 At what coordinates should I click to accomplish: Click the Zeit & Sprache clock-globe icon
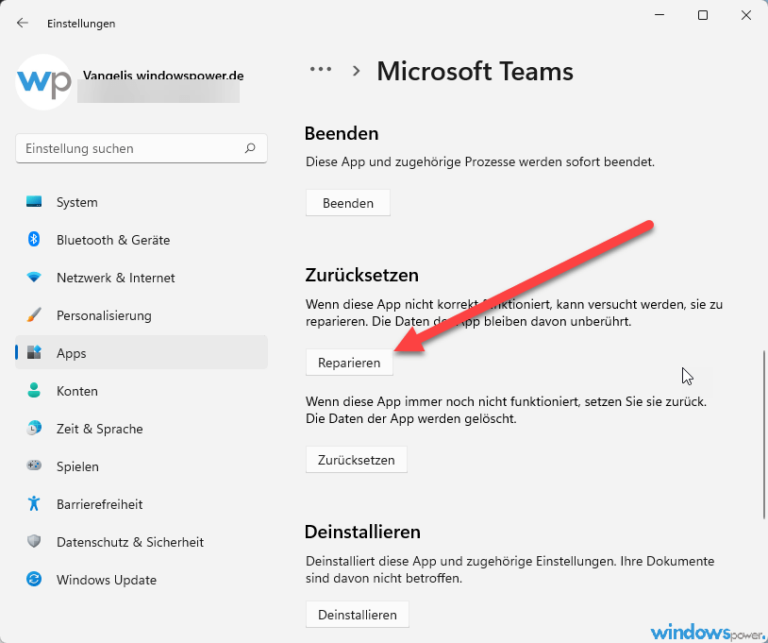pyautogui.click(x=34, y=428)
